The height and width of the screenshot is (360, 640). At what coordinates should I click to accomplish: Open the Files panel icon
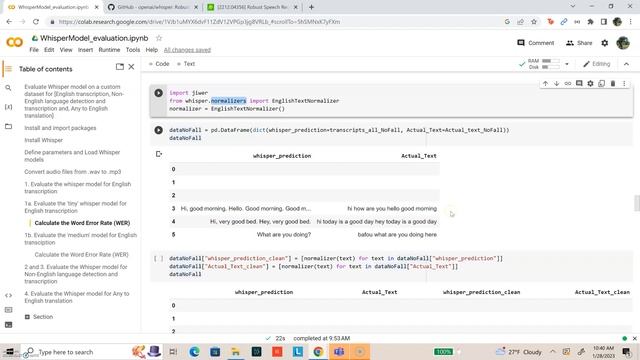tap(8, 127)
